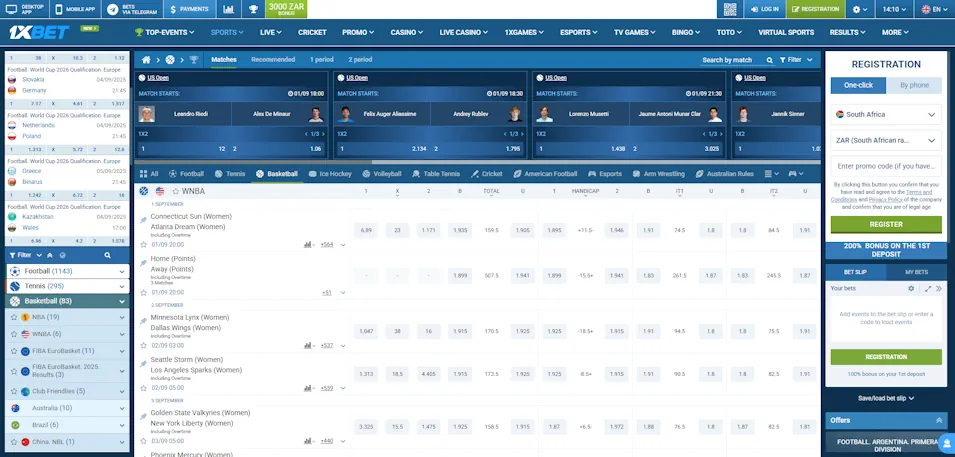Open the QR code icon in top bar
This screenshot has height=457, width=955.
730,9
